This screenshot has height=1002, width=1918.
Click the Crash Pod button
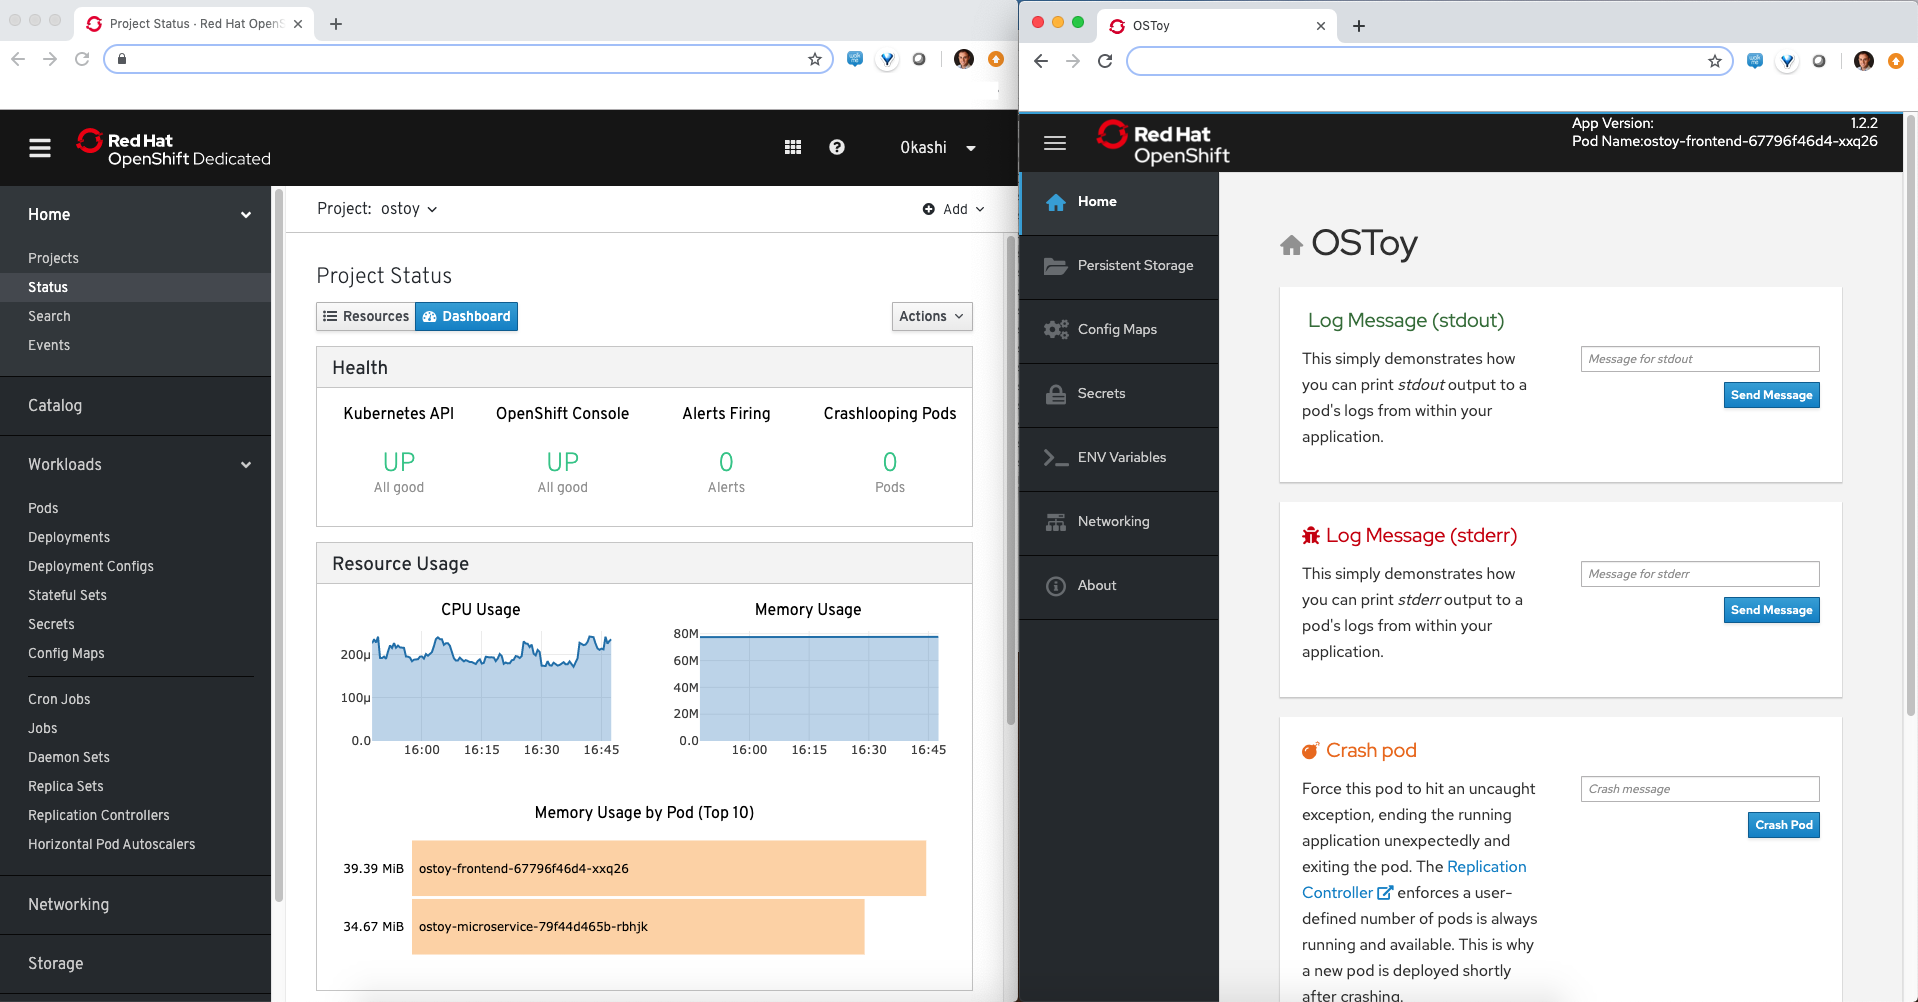[x=1784, y=825]
